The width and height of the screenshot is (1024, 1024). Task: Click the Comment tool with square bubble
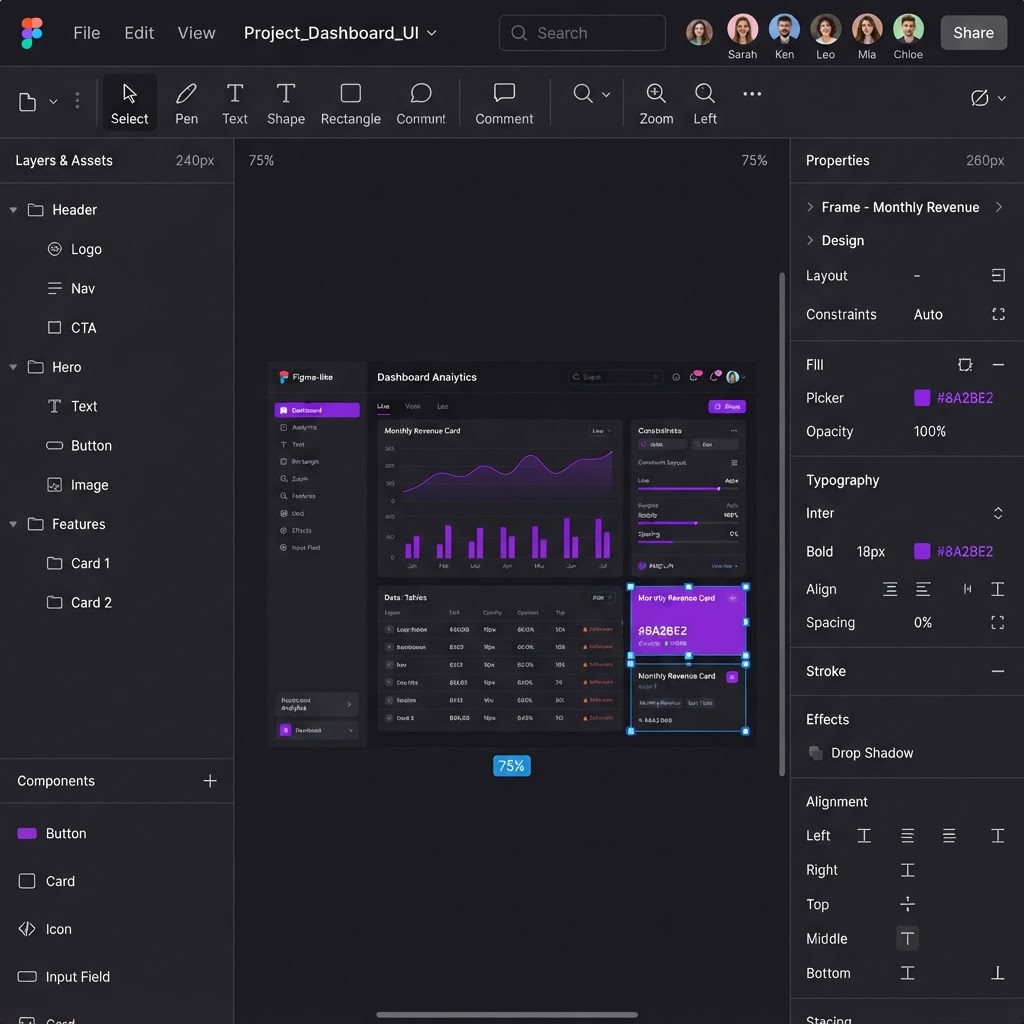click(504, 103)
